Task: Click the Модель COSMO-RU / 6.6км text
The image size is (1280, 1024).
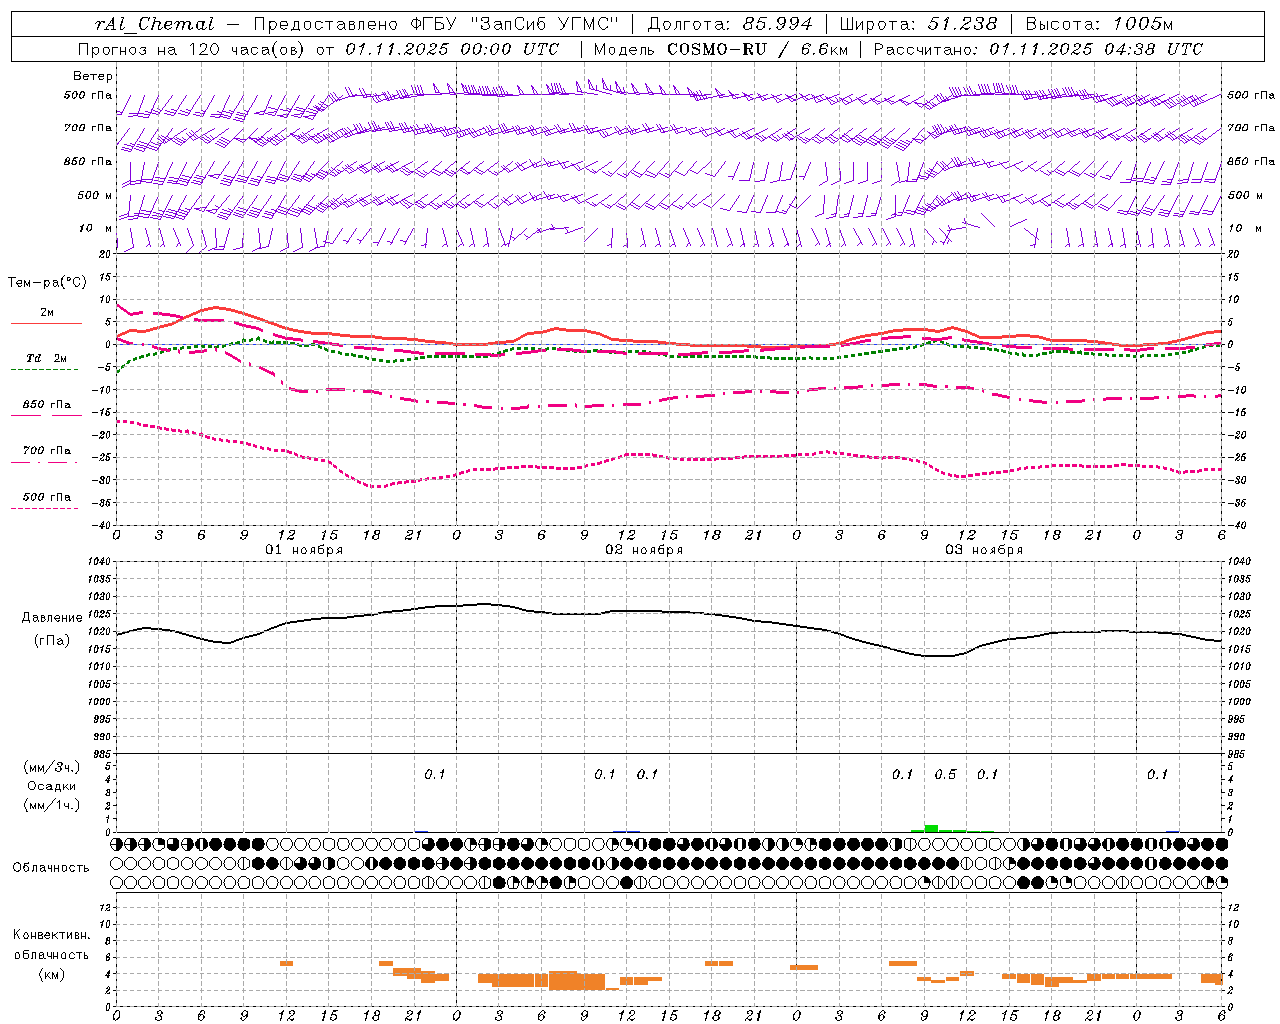Action: click(720, 49)
